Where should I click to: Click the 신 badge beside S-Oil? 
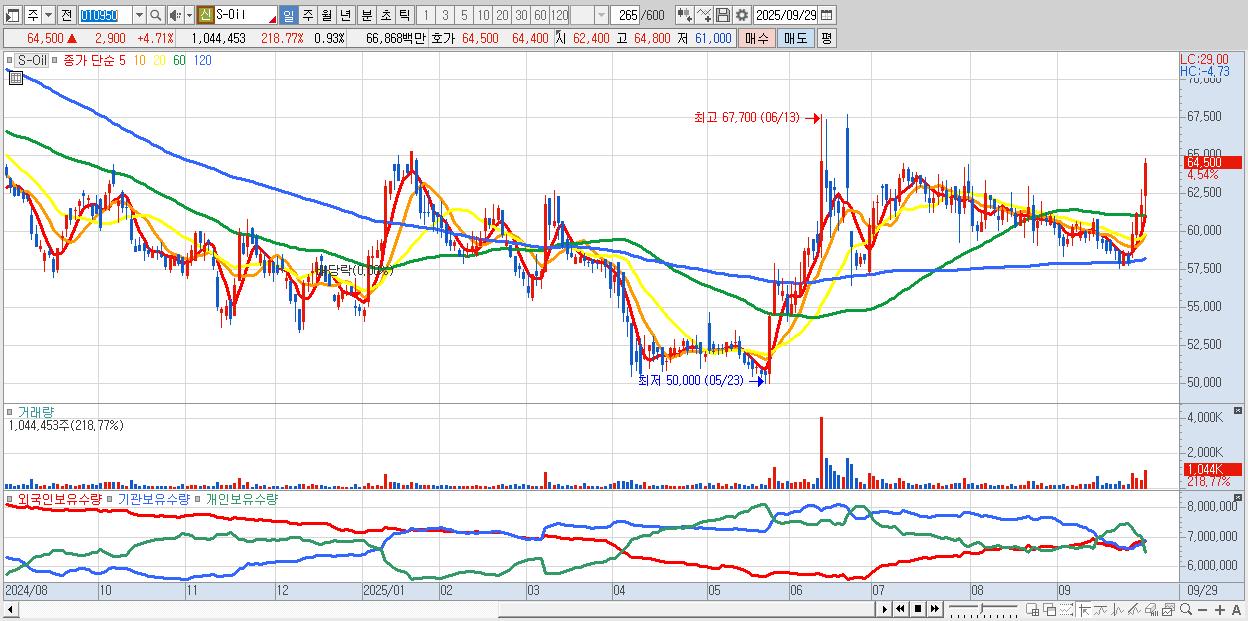coord(205,15)
